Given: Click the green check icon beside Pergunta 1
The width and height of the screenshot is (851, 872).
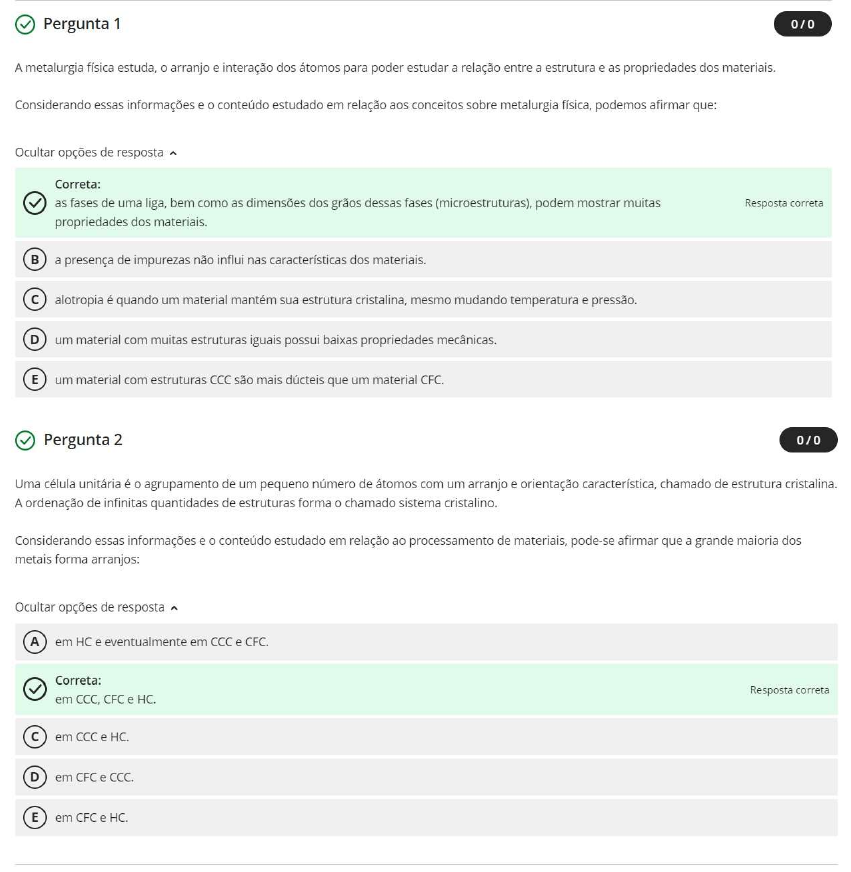Looking at the screenshot, I should 25,24.
